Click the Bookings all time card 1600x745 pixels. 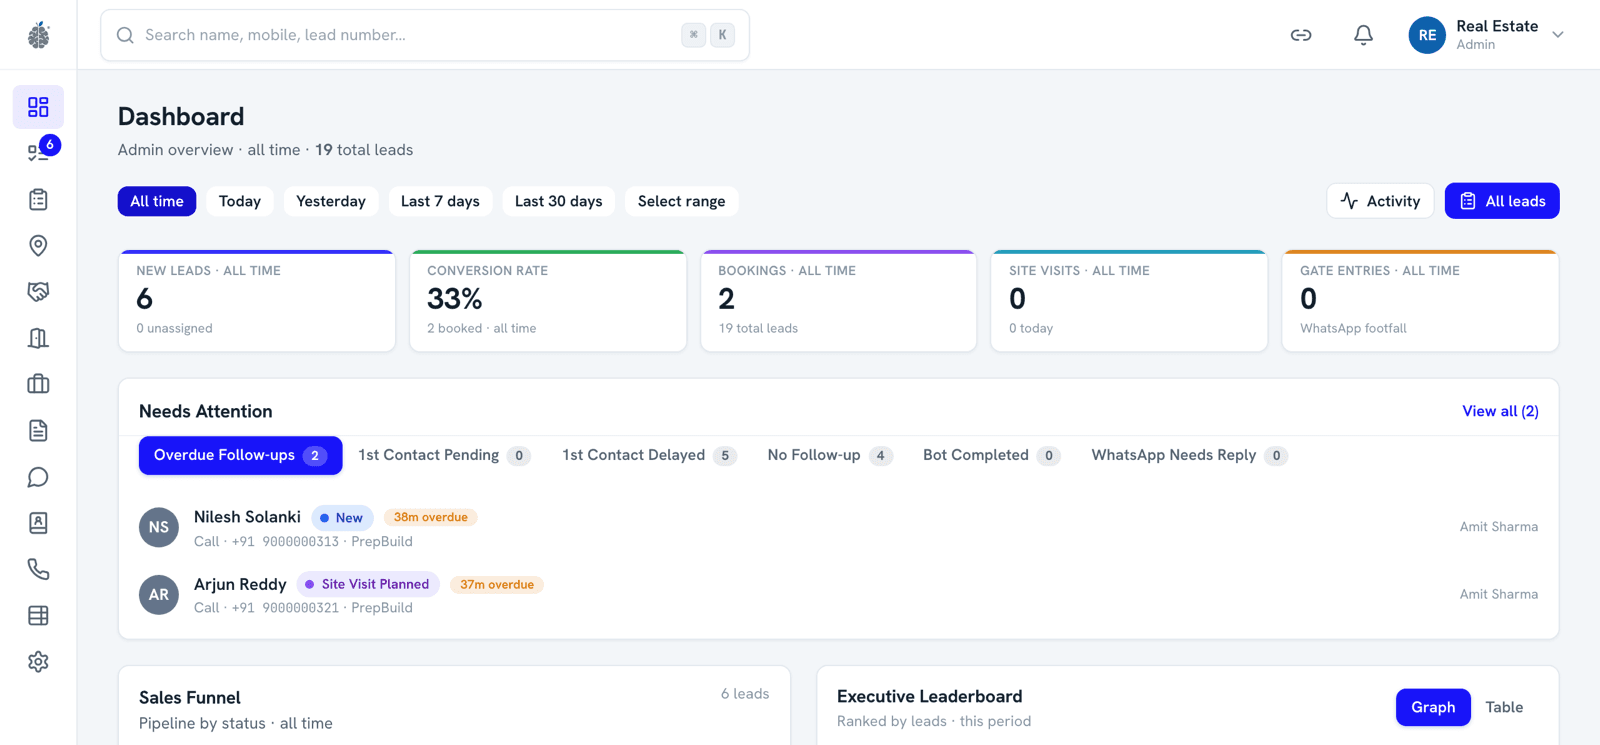tap(839, 300)
